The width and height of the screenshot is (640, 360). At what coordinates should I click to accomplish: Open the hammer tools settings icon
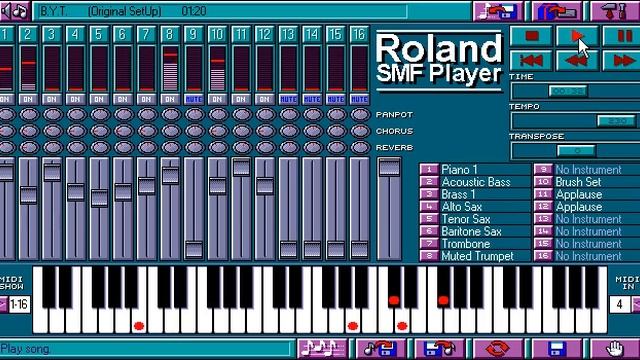pyautogui.click(x=616, y=11)
